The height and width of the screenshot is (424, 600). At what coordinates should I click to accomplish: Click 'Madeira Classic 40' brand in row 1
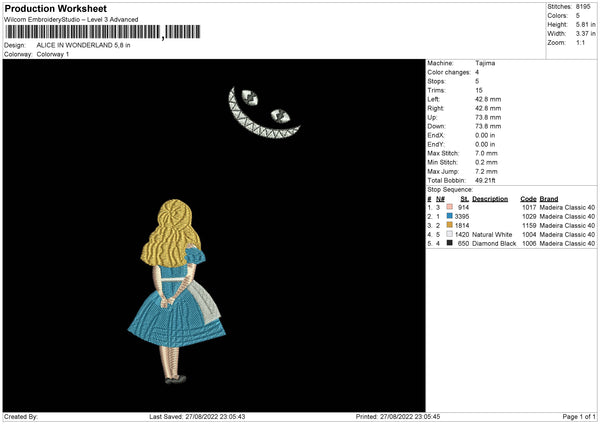pos(567,207)
